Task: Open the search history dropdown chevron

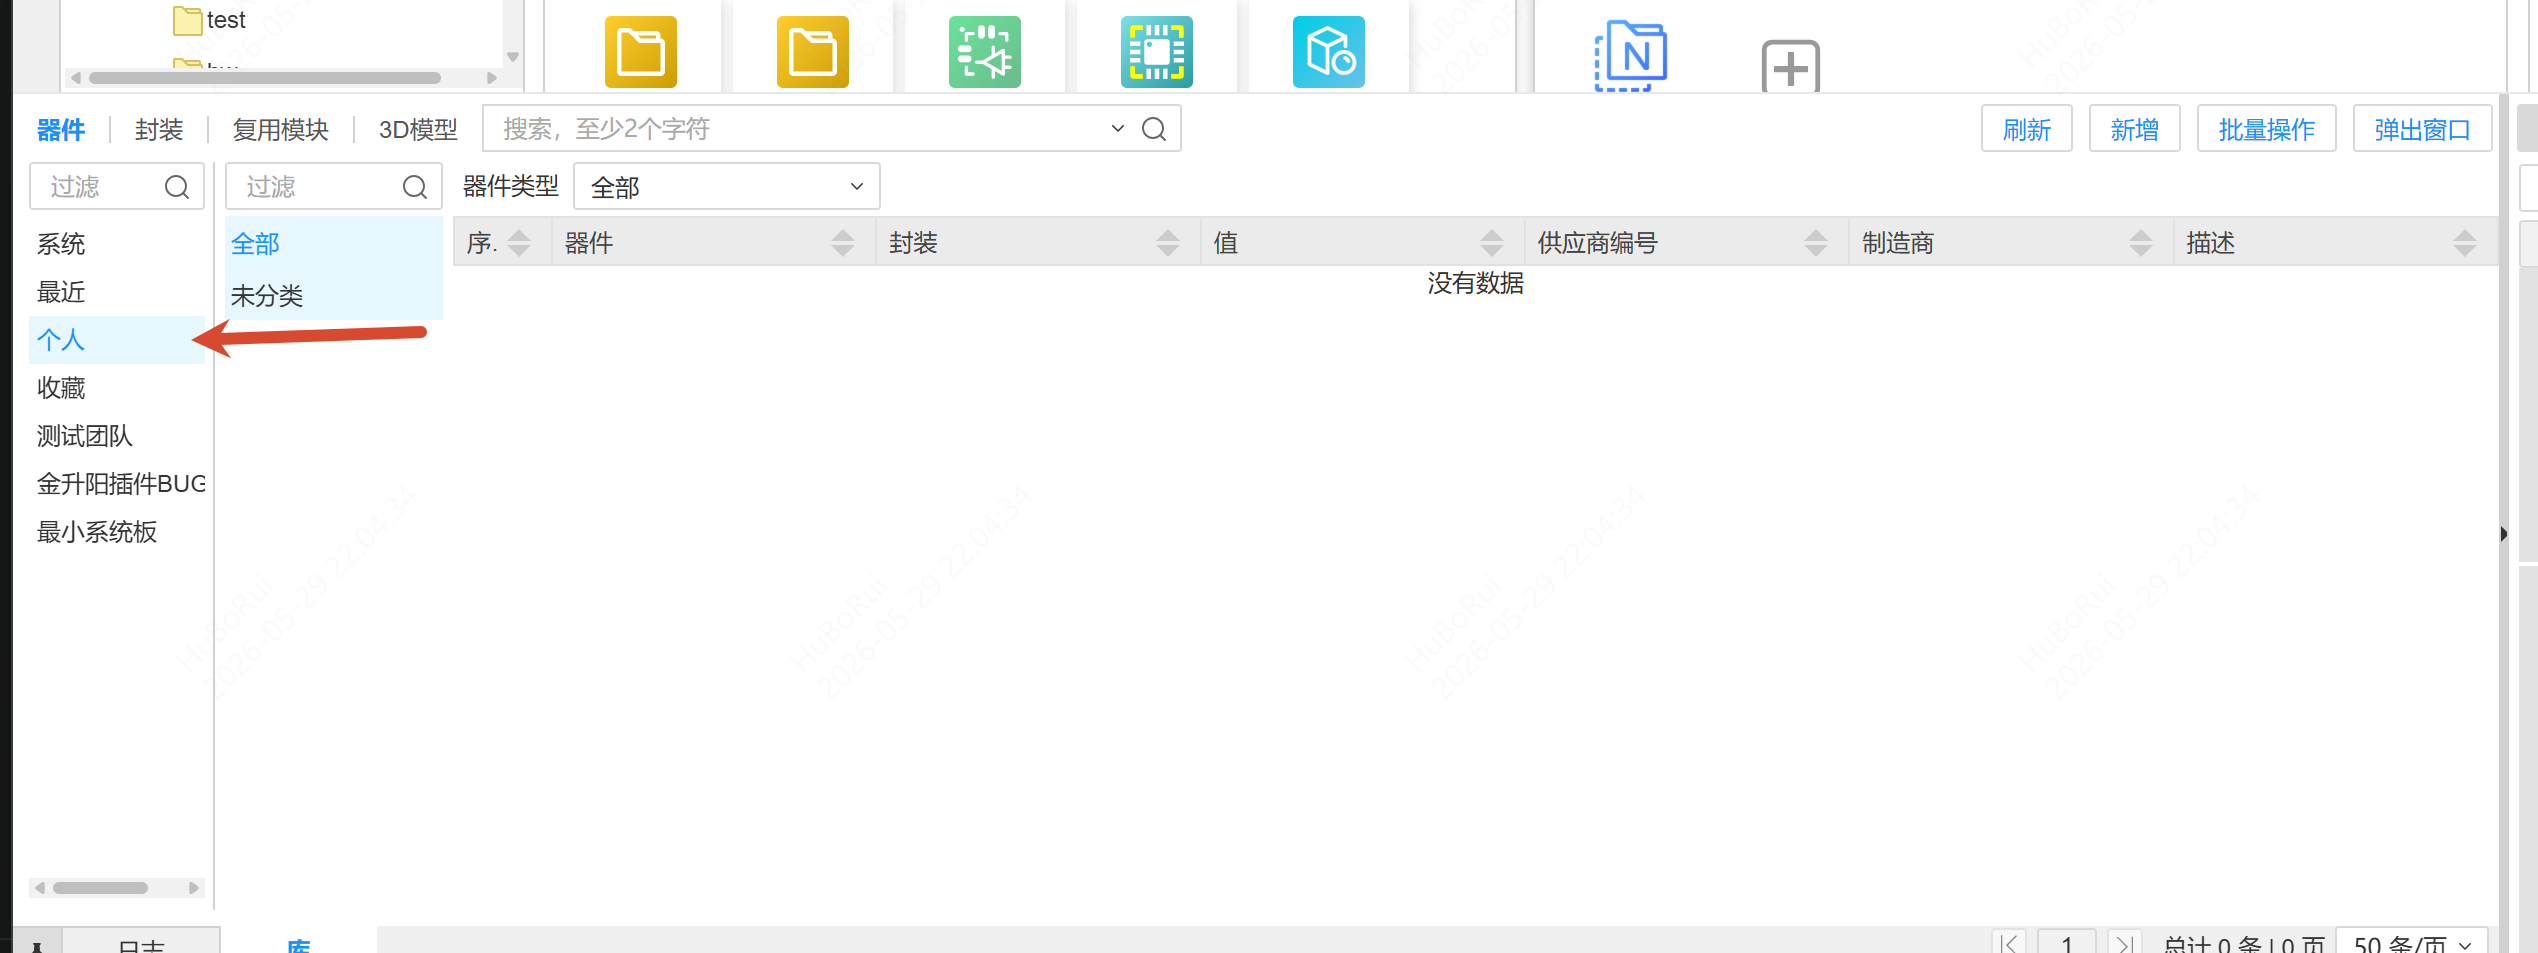Action: pyautogui.click(x=1117, y=129)
